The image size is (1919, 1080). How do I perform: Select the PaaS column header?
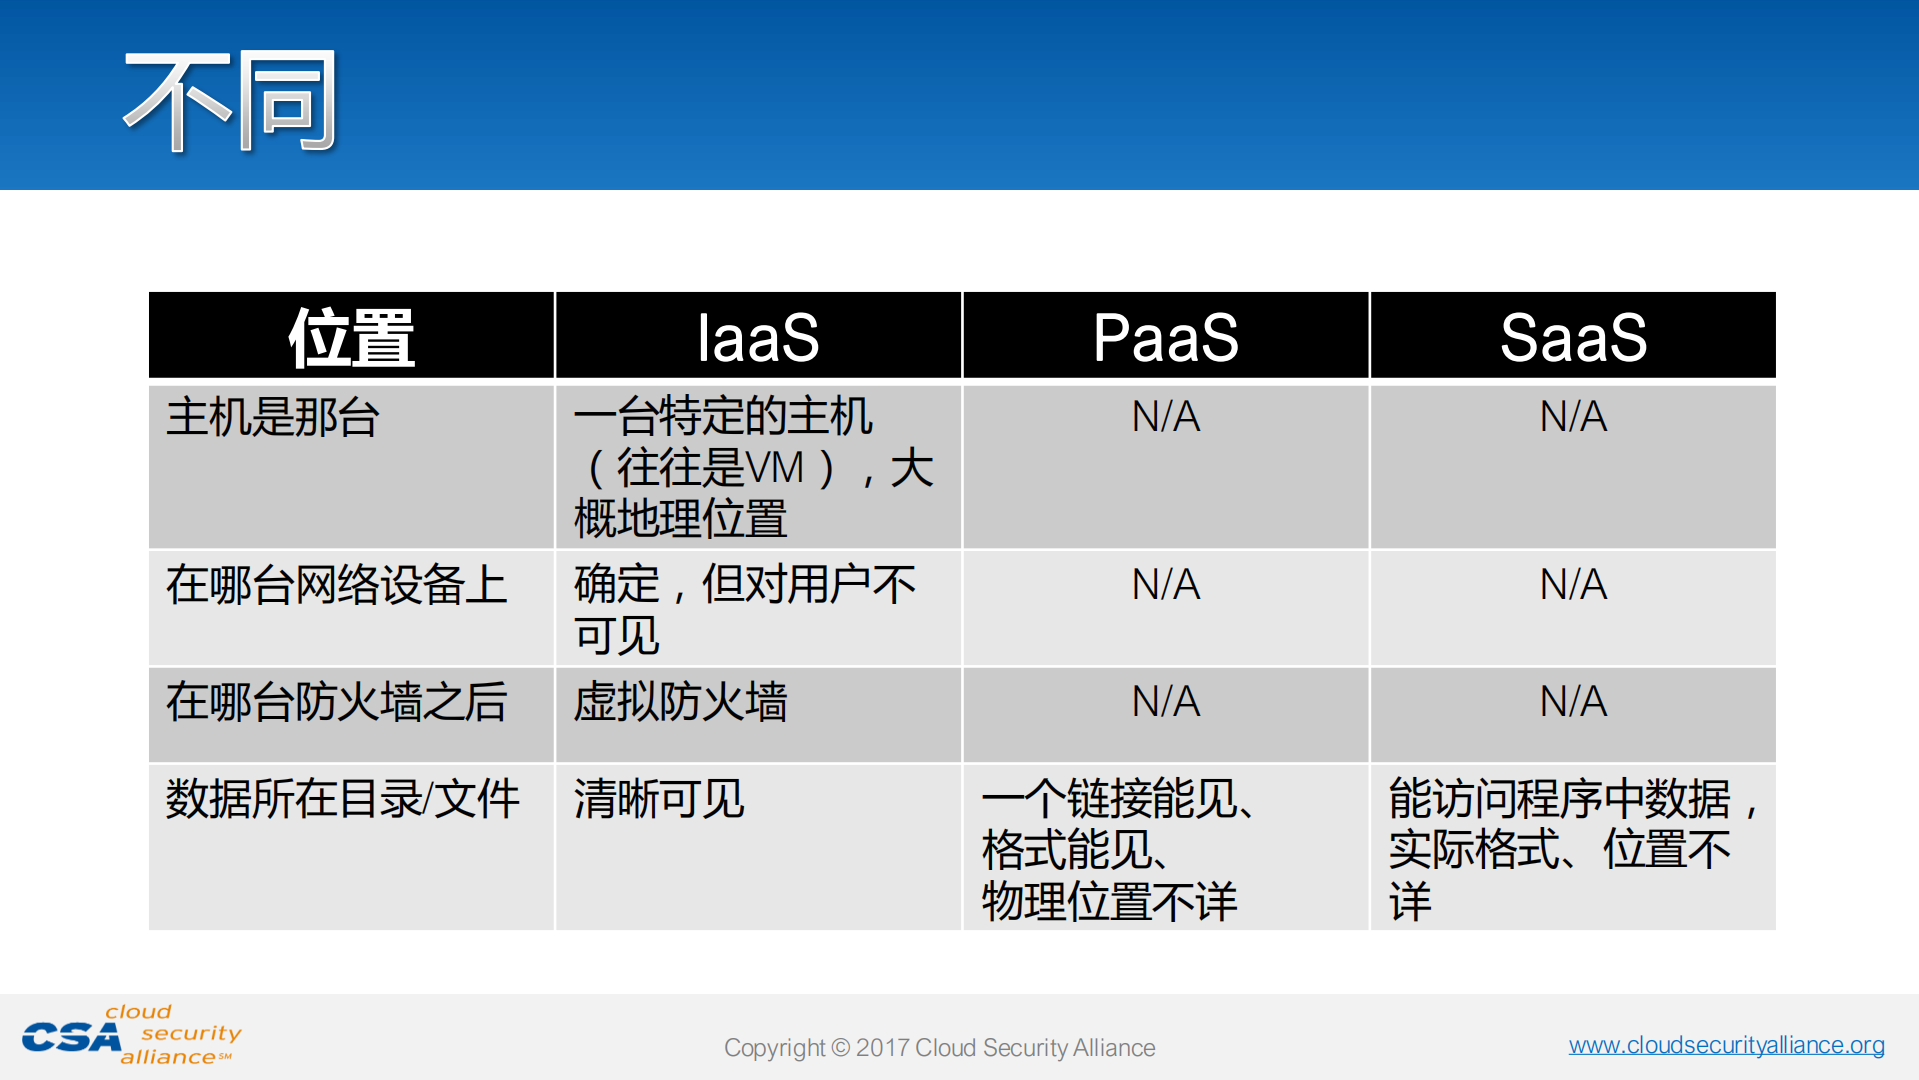[1165, 335]
